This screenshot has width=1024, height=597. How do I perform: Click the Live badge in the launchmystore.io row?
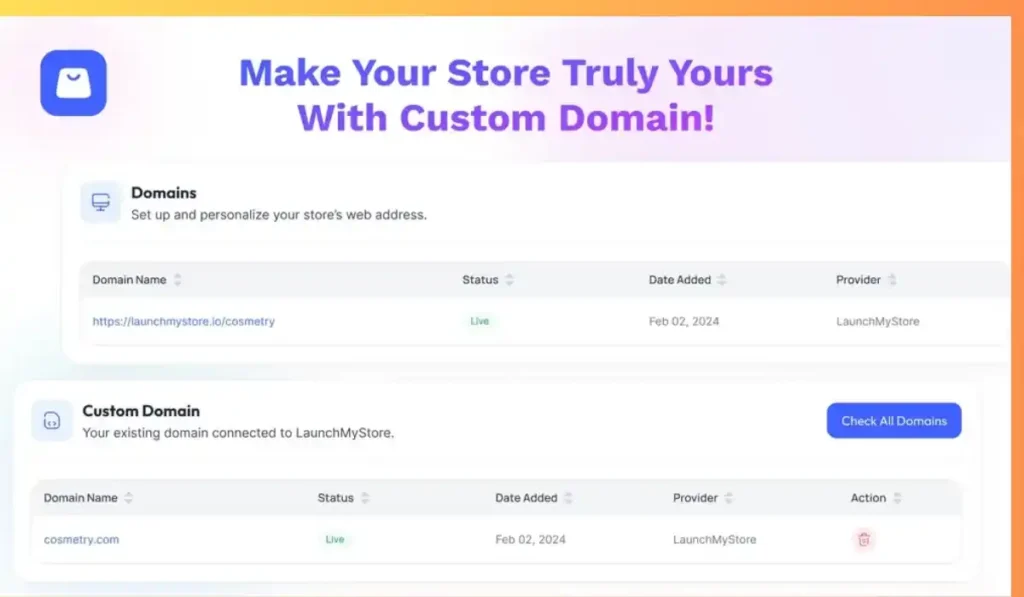tap(479, 321)
